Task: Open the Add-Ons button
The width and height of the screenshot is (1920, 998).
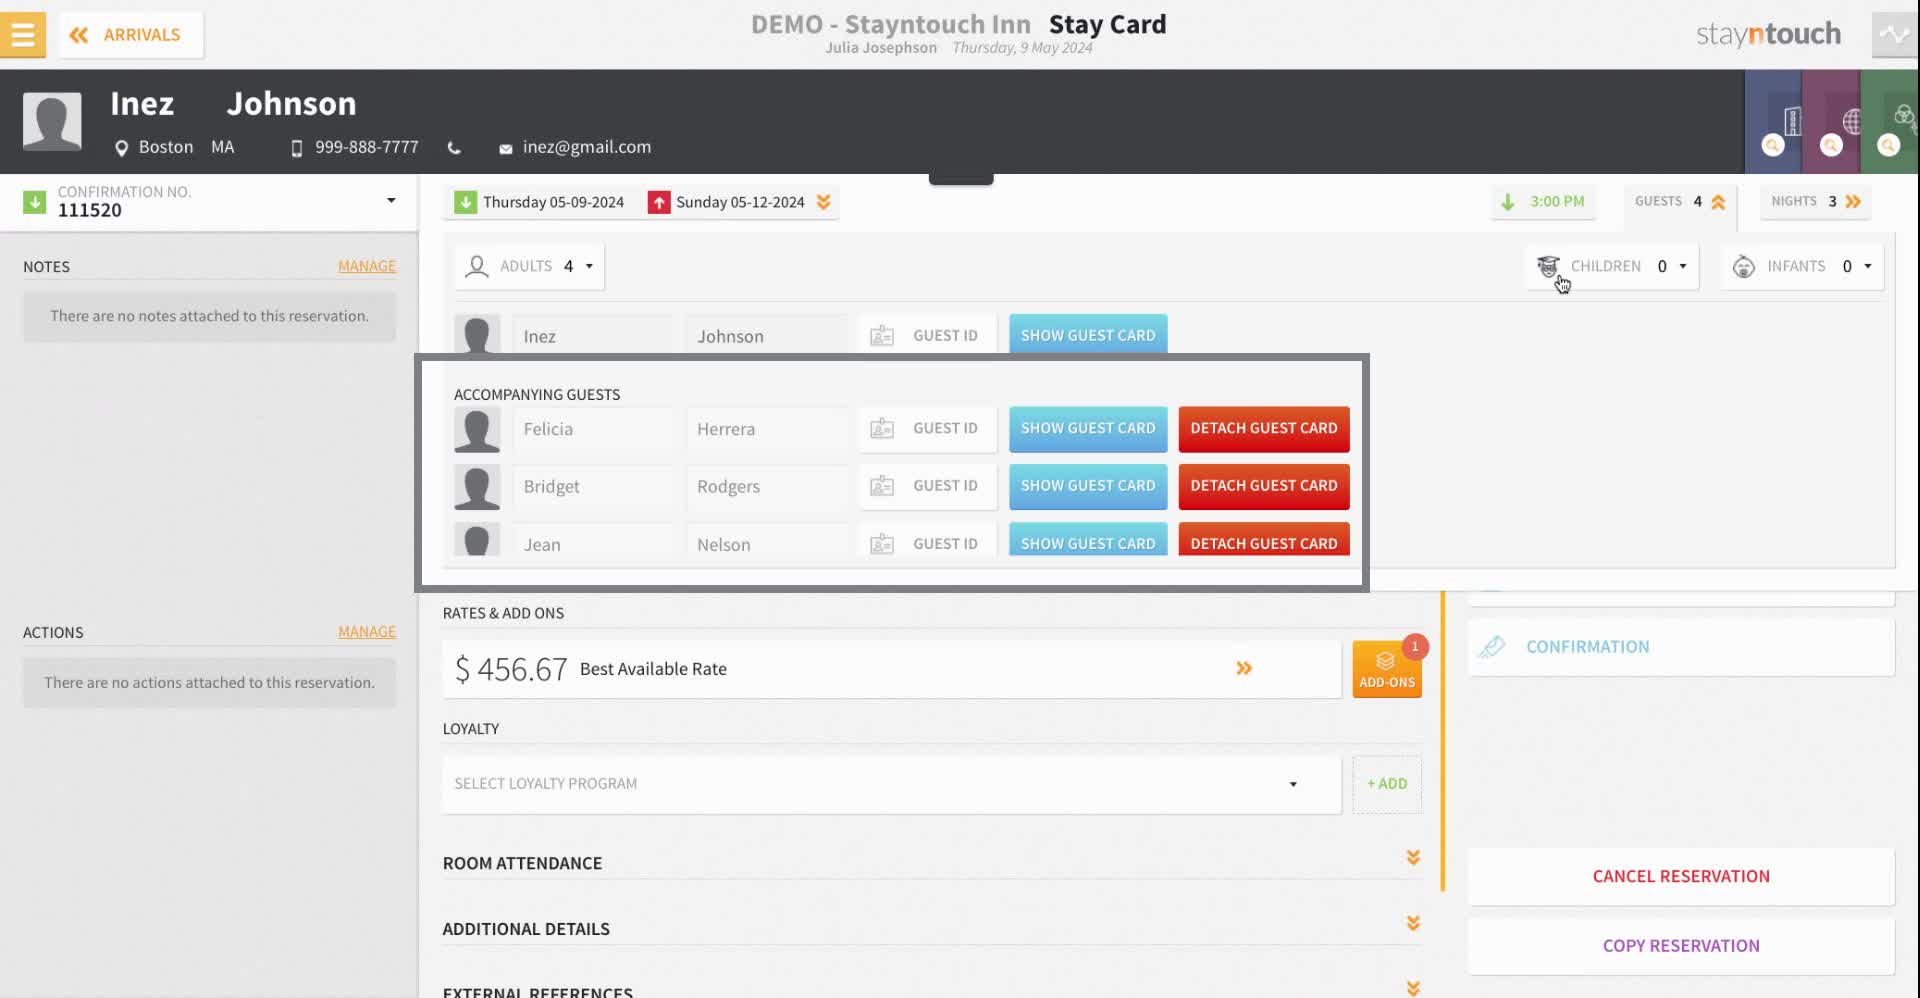Action: pyautogui.click(x=1387, y=669)
